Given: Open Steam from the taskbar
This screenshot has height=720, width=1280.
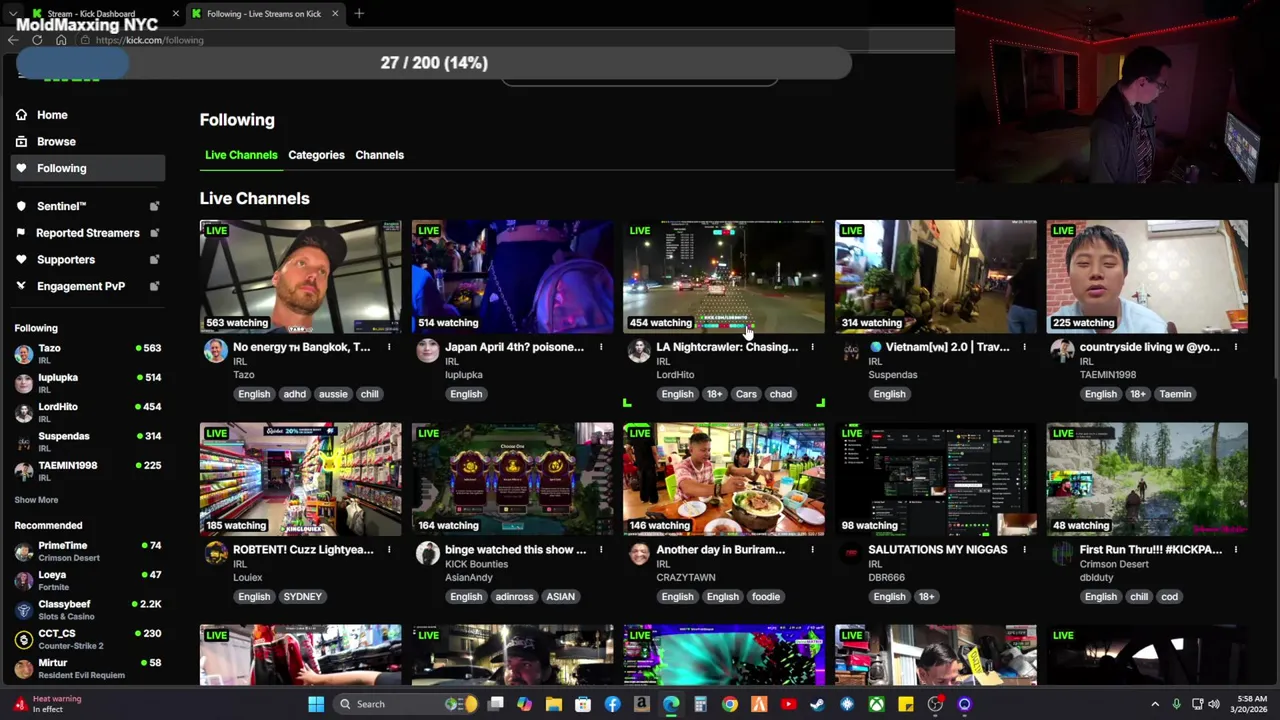Looking at the screenshot, I should click(817, 704).
